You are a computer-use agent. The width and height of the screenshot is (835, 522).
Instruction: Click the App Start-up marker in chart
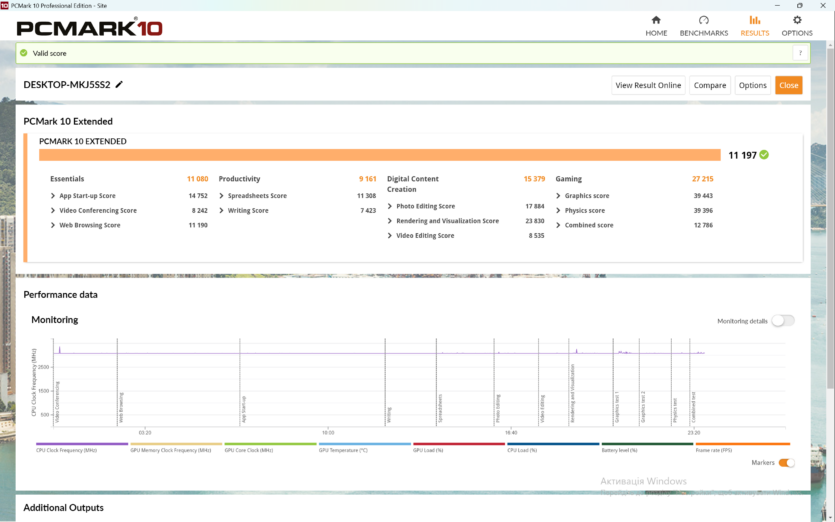pos(244,409)
